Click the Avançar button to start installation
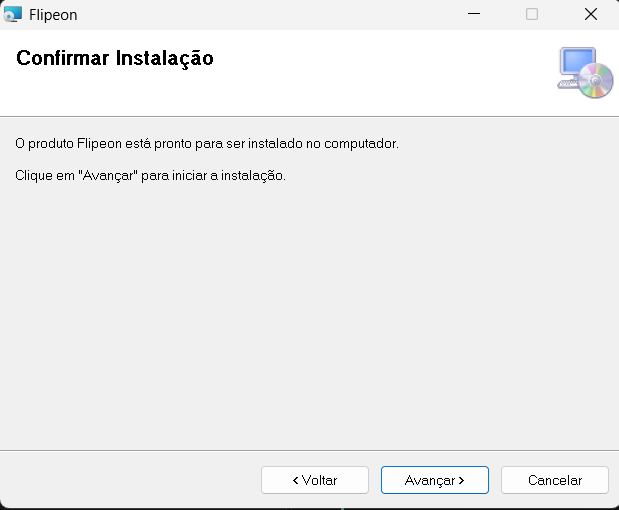 (435, 480)
